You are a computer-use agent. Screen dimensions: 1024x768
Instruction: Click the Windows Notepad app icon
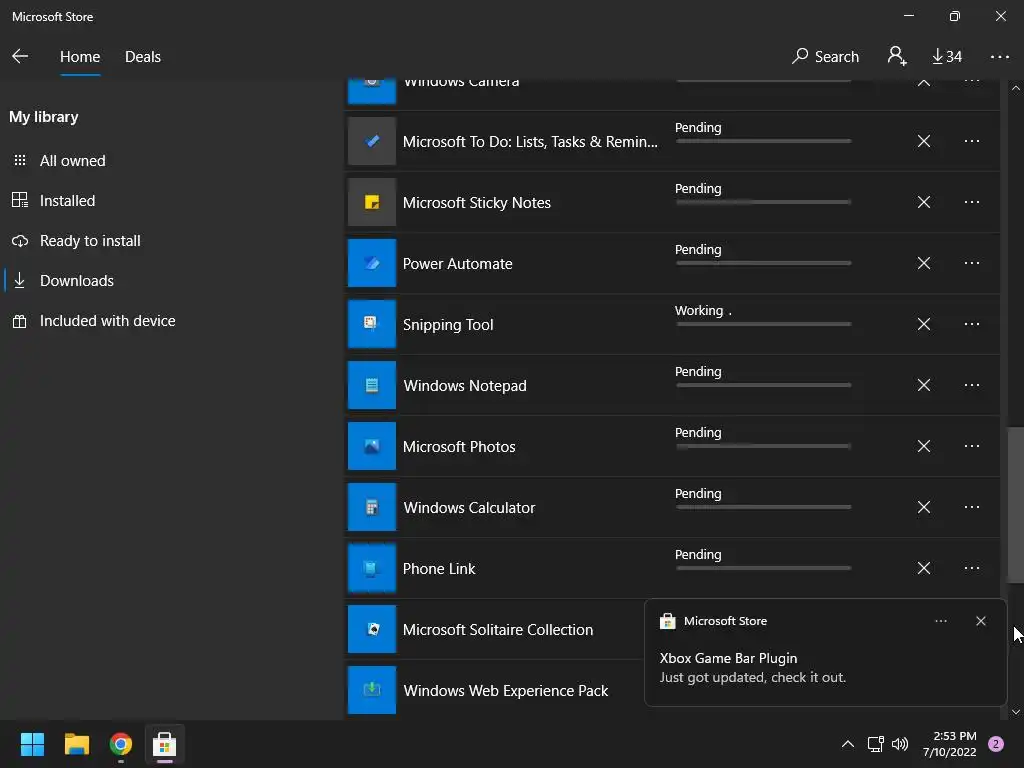(372, 385)
